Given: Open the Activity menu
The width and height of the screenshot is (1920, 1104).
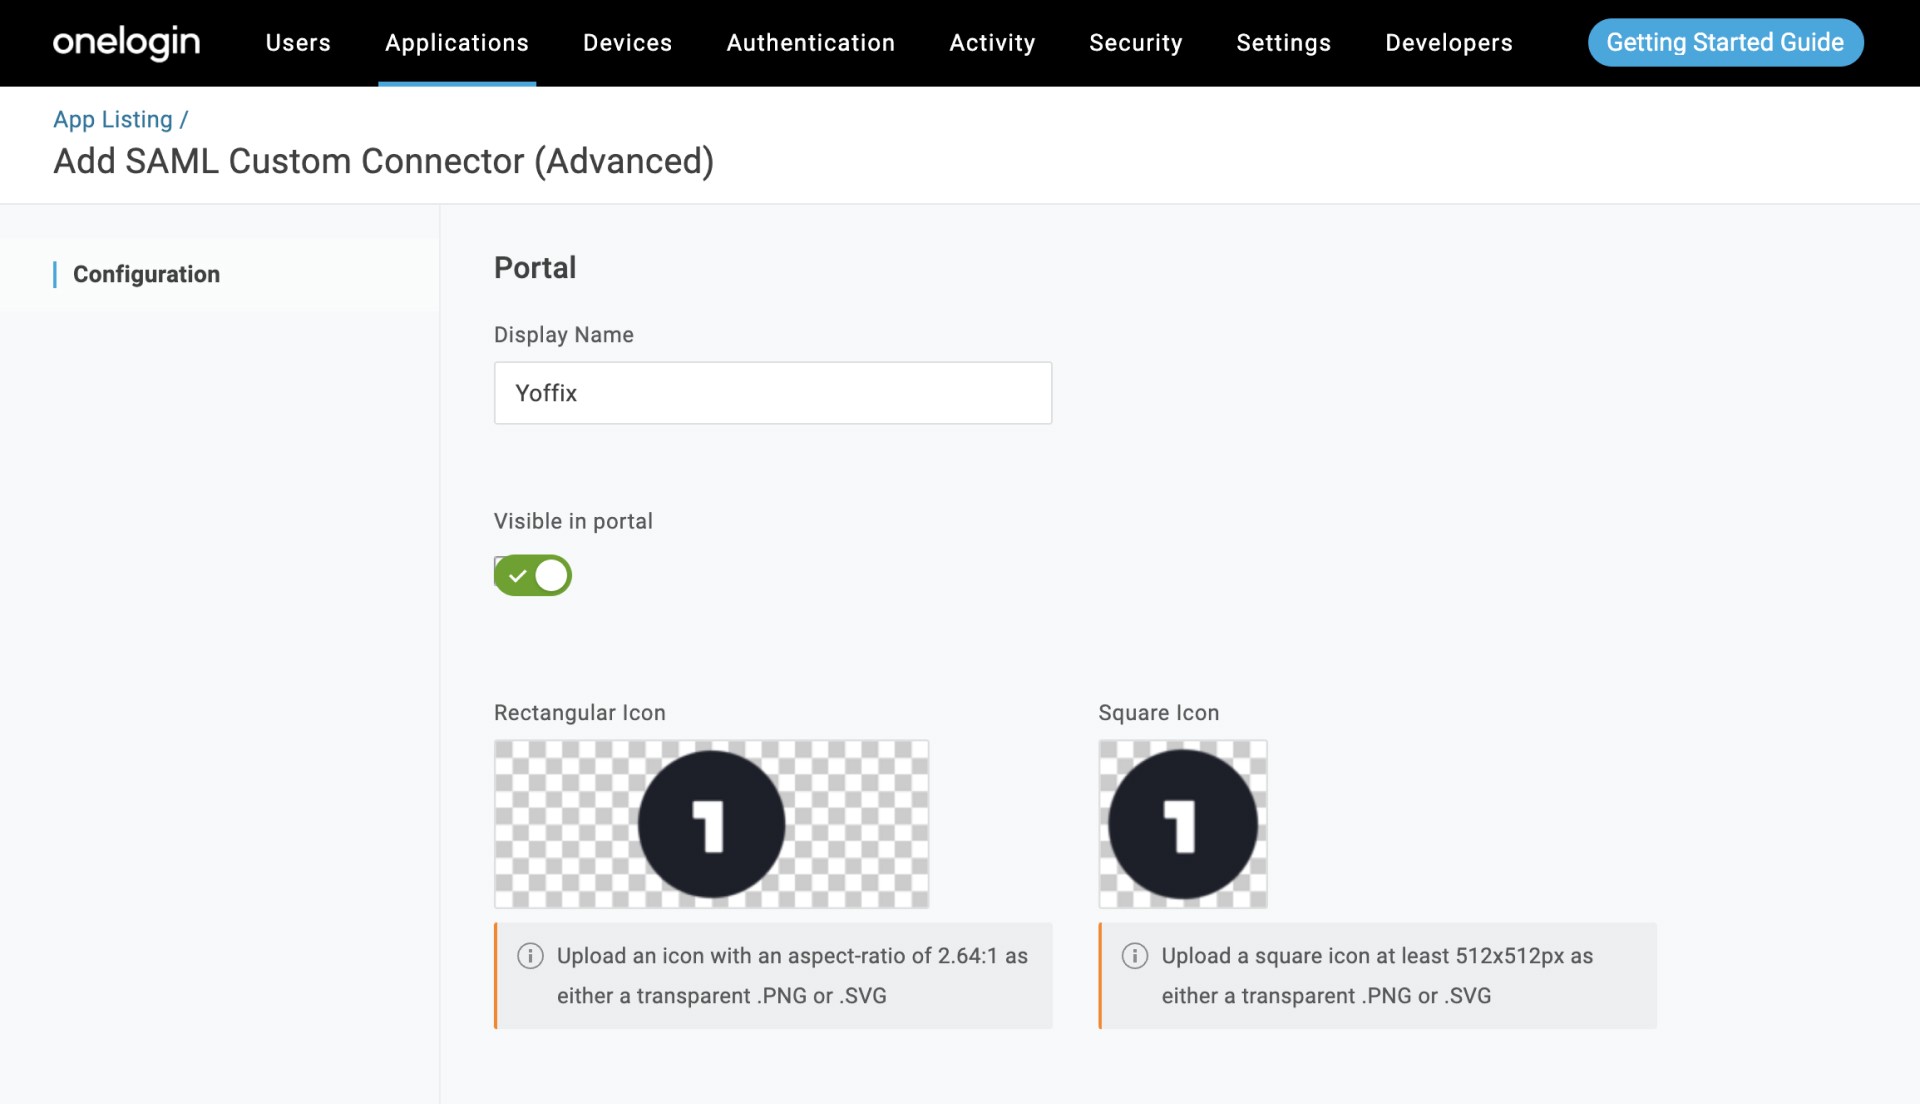Looking at the screenshot, I should [x=992, y=43].
